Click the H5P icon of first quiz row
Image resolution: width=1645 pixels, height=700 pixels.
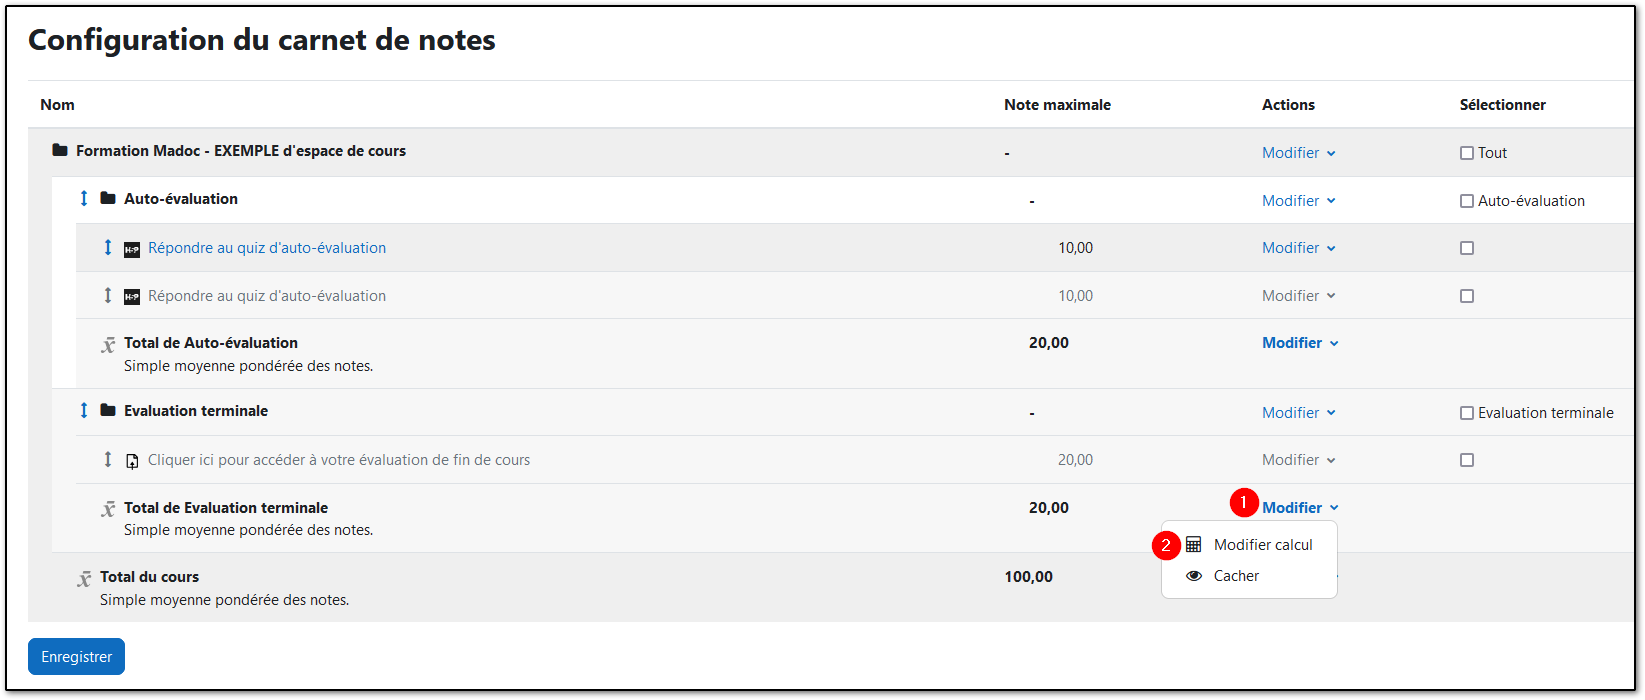coord(132,249)
